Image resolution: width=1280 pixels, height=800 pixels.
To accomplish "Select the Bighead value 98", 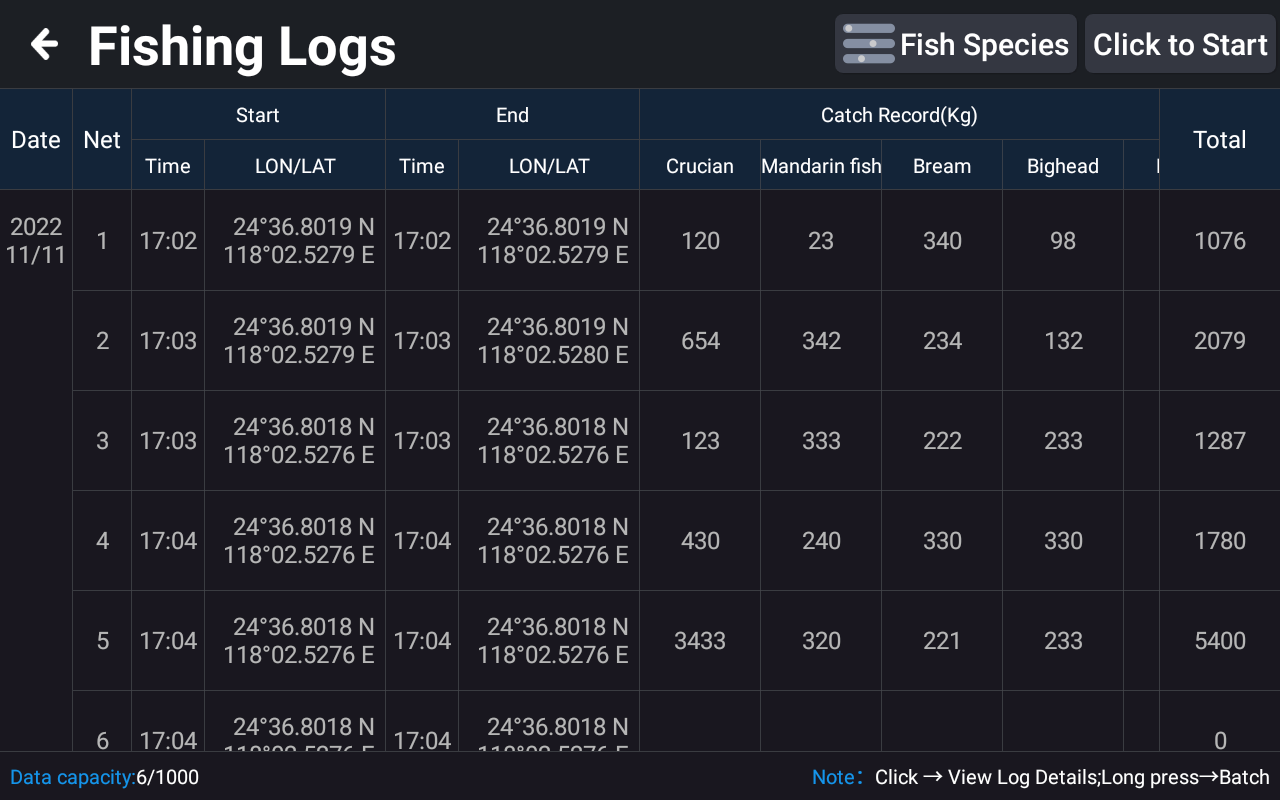I will (x=1063, y=241).
